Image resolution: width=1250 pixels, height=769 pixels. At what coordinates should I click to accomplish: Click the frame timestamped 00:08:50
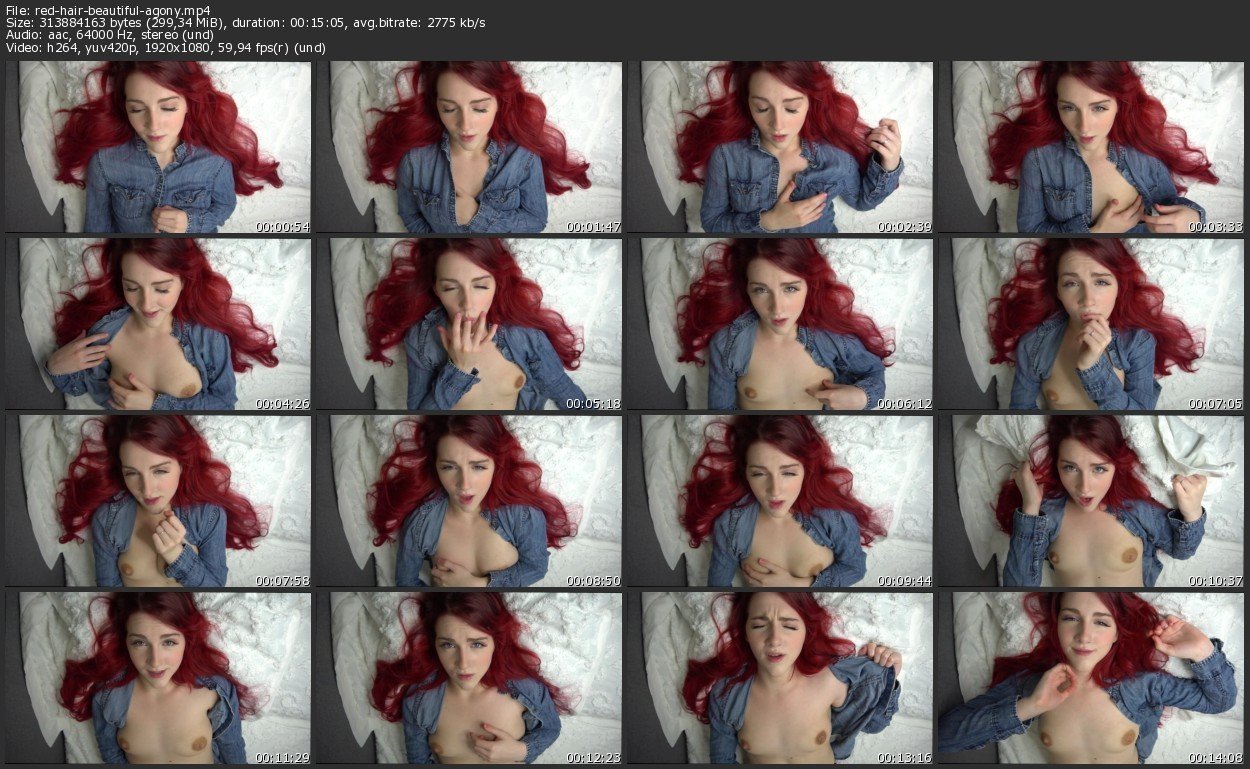coord(469,500)
